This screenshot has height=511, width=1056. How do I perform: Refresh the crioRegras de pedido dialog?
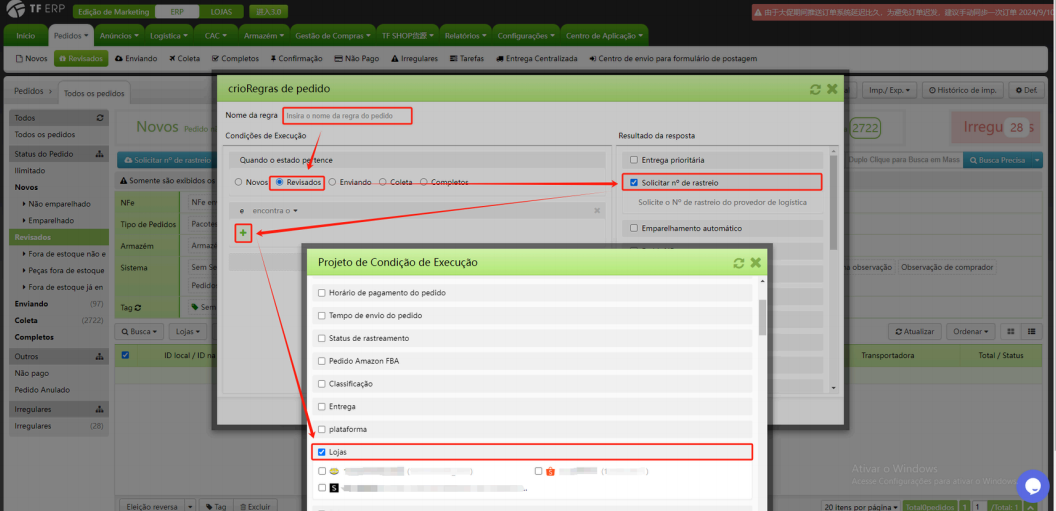pyautogui.click(x=815, y=89)
